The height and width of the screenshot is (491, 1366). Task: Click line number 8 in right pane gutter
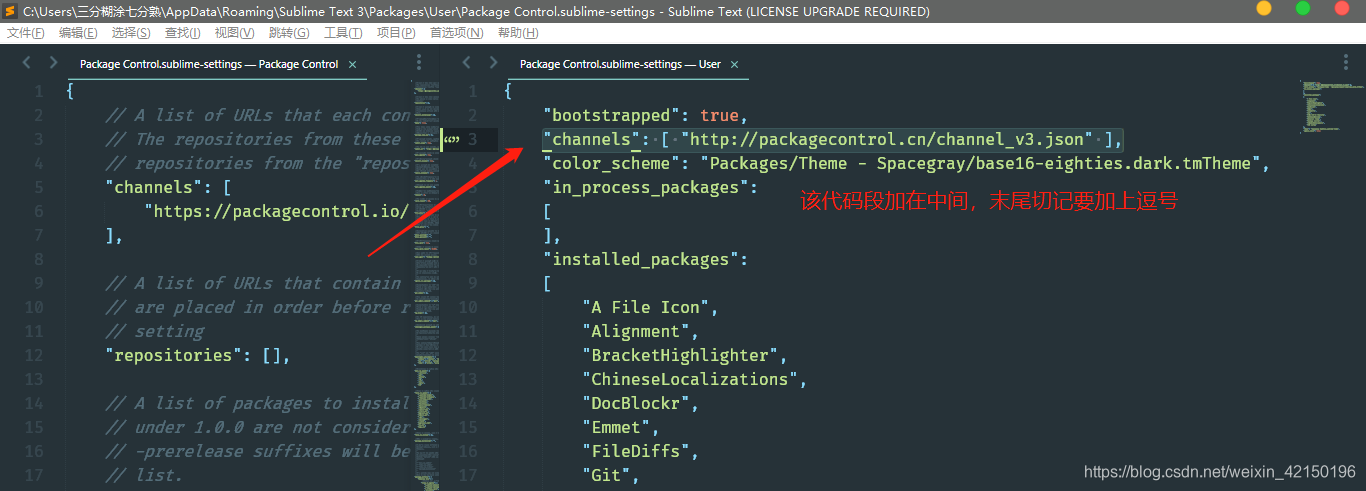click(x=472, y=259)
